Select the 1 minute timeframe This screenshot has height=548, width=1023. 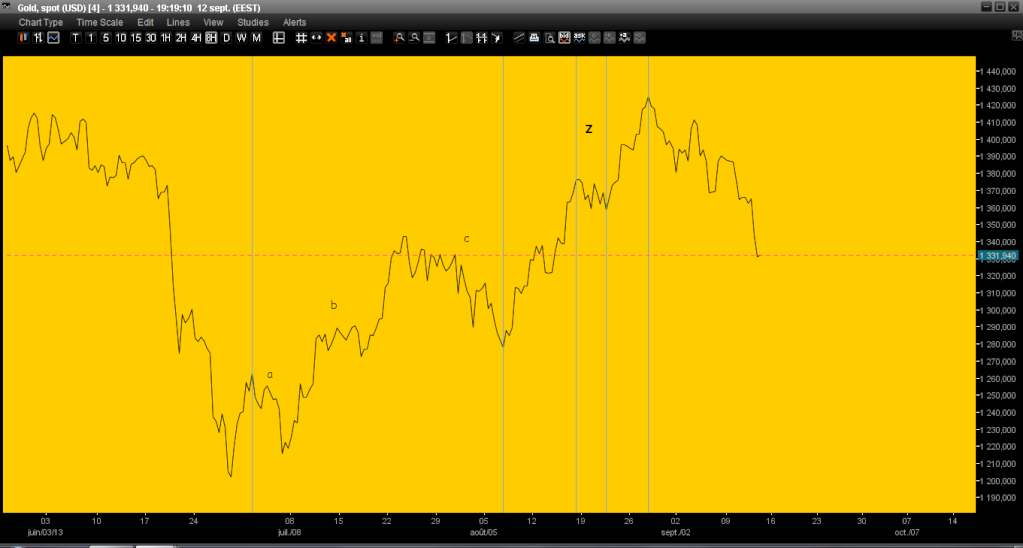91,38
